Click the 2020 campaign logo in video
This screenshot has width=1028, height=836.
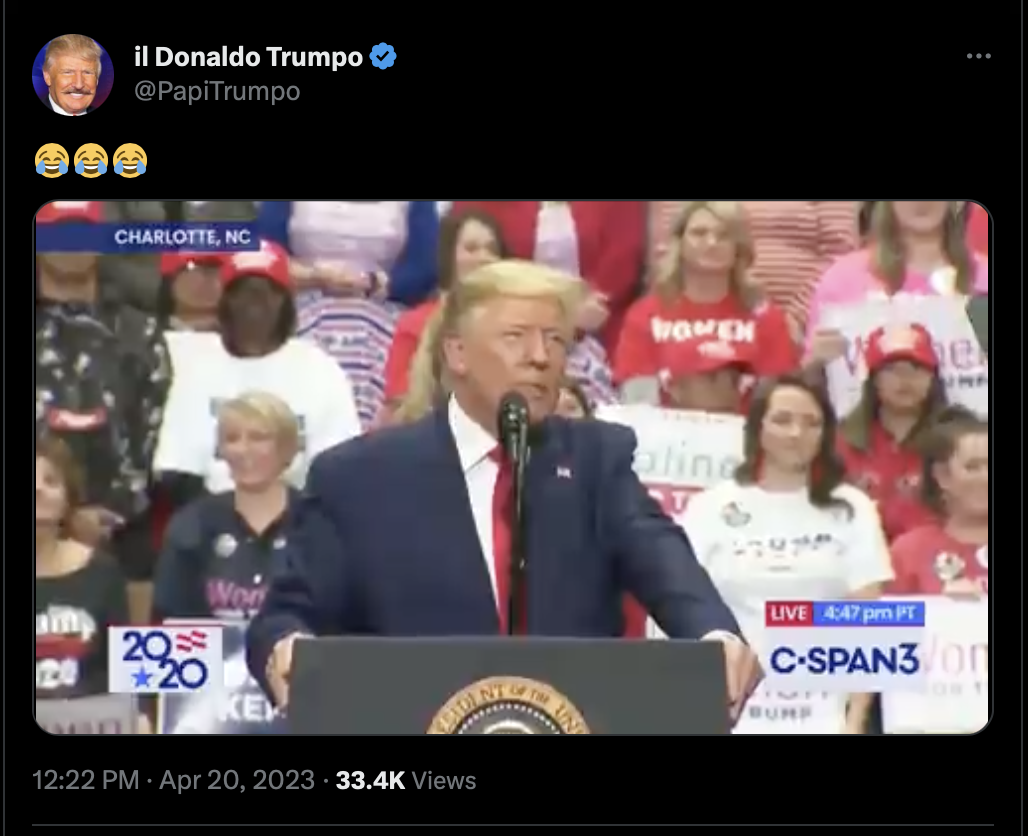pos(165,659)
